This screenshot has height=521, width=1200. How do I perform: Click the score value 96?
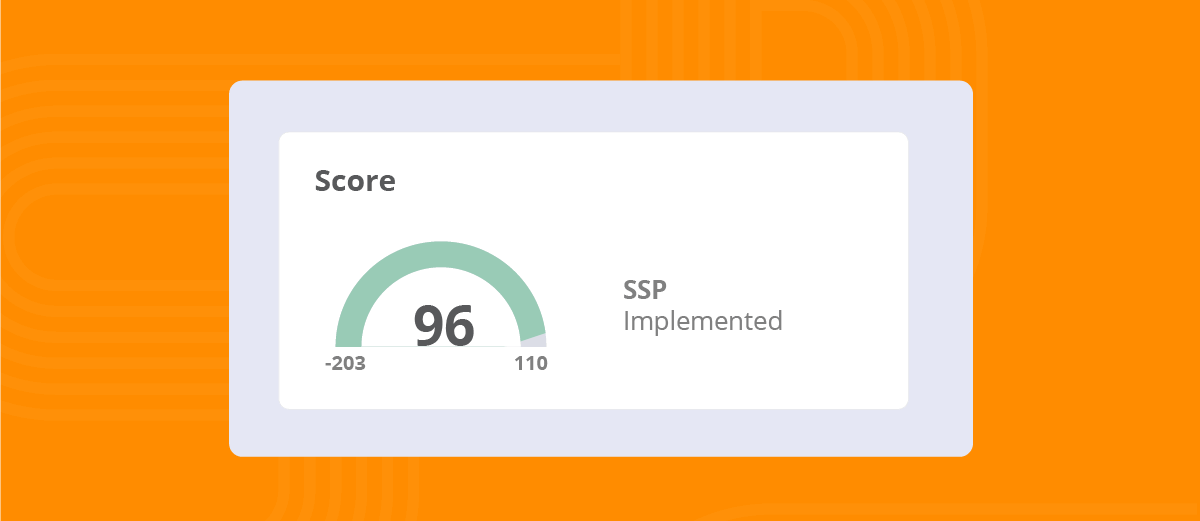(x=443, y=325)
